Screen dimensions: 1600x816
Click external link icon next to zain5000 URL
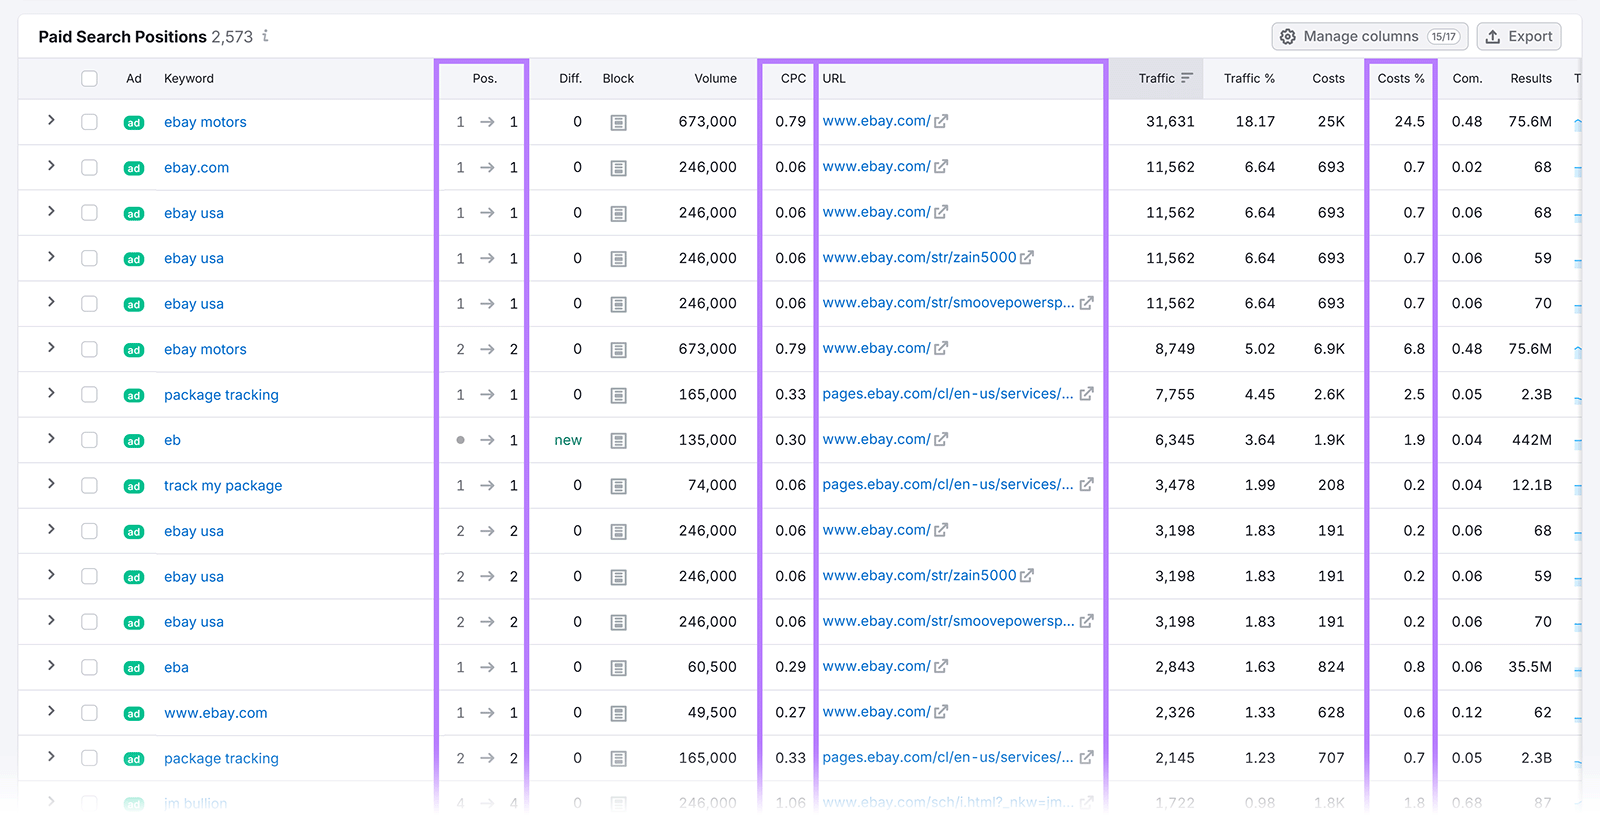click(x=1026, y=258)
